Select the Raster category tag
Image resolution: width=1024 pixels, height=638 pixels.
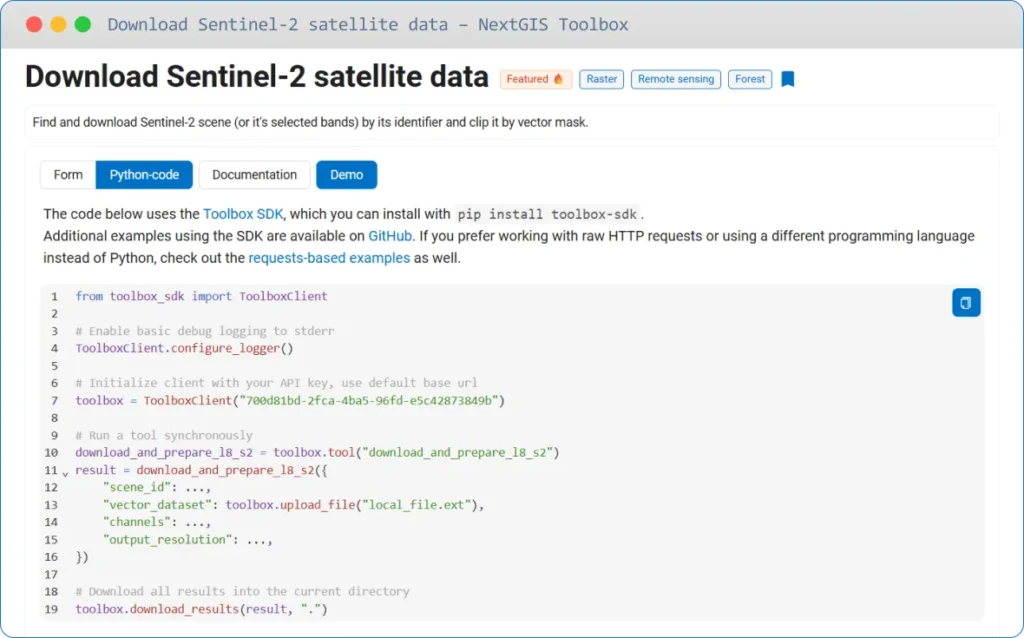[x=601, y=78]
